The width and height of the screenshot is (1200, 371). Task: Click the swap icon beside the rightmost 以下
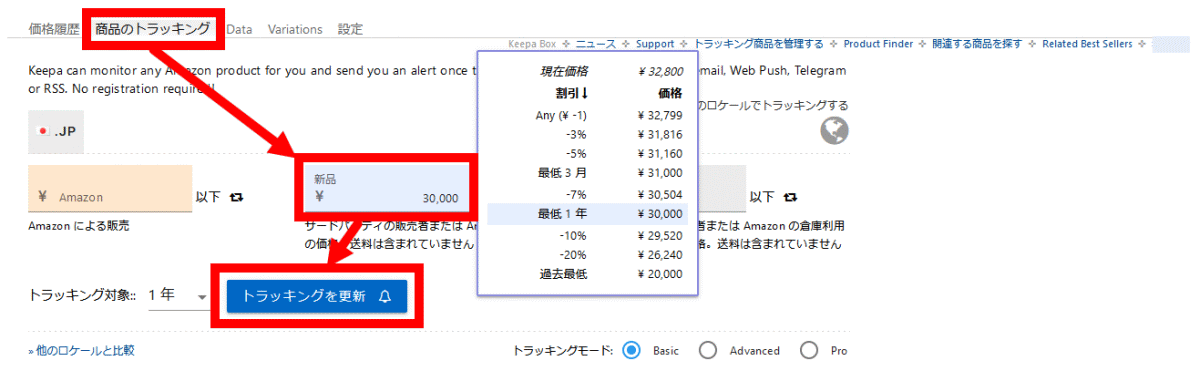pyautogui.click(x=790, y=197)
